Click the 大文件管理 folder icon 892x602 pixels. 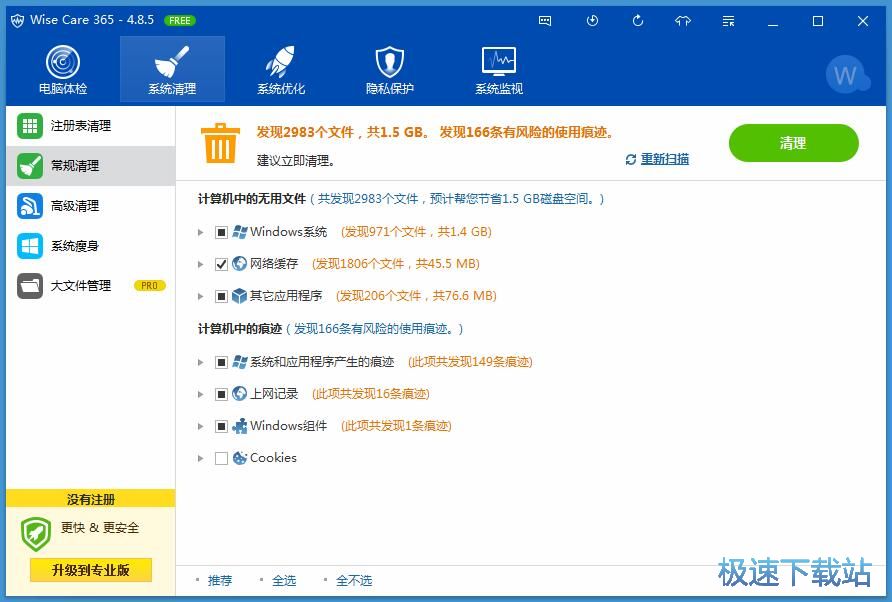30,286
